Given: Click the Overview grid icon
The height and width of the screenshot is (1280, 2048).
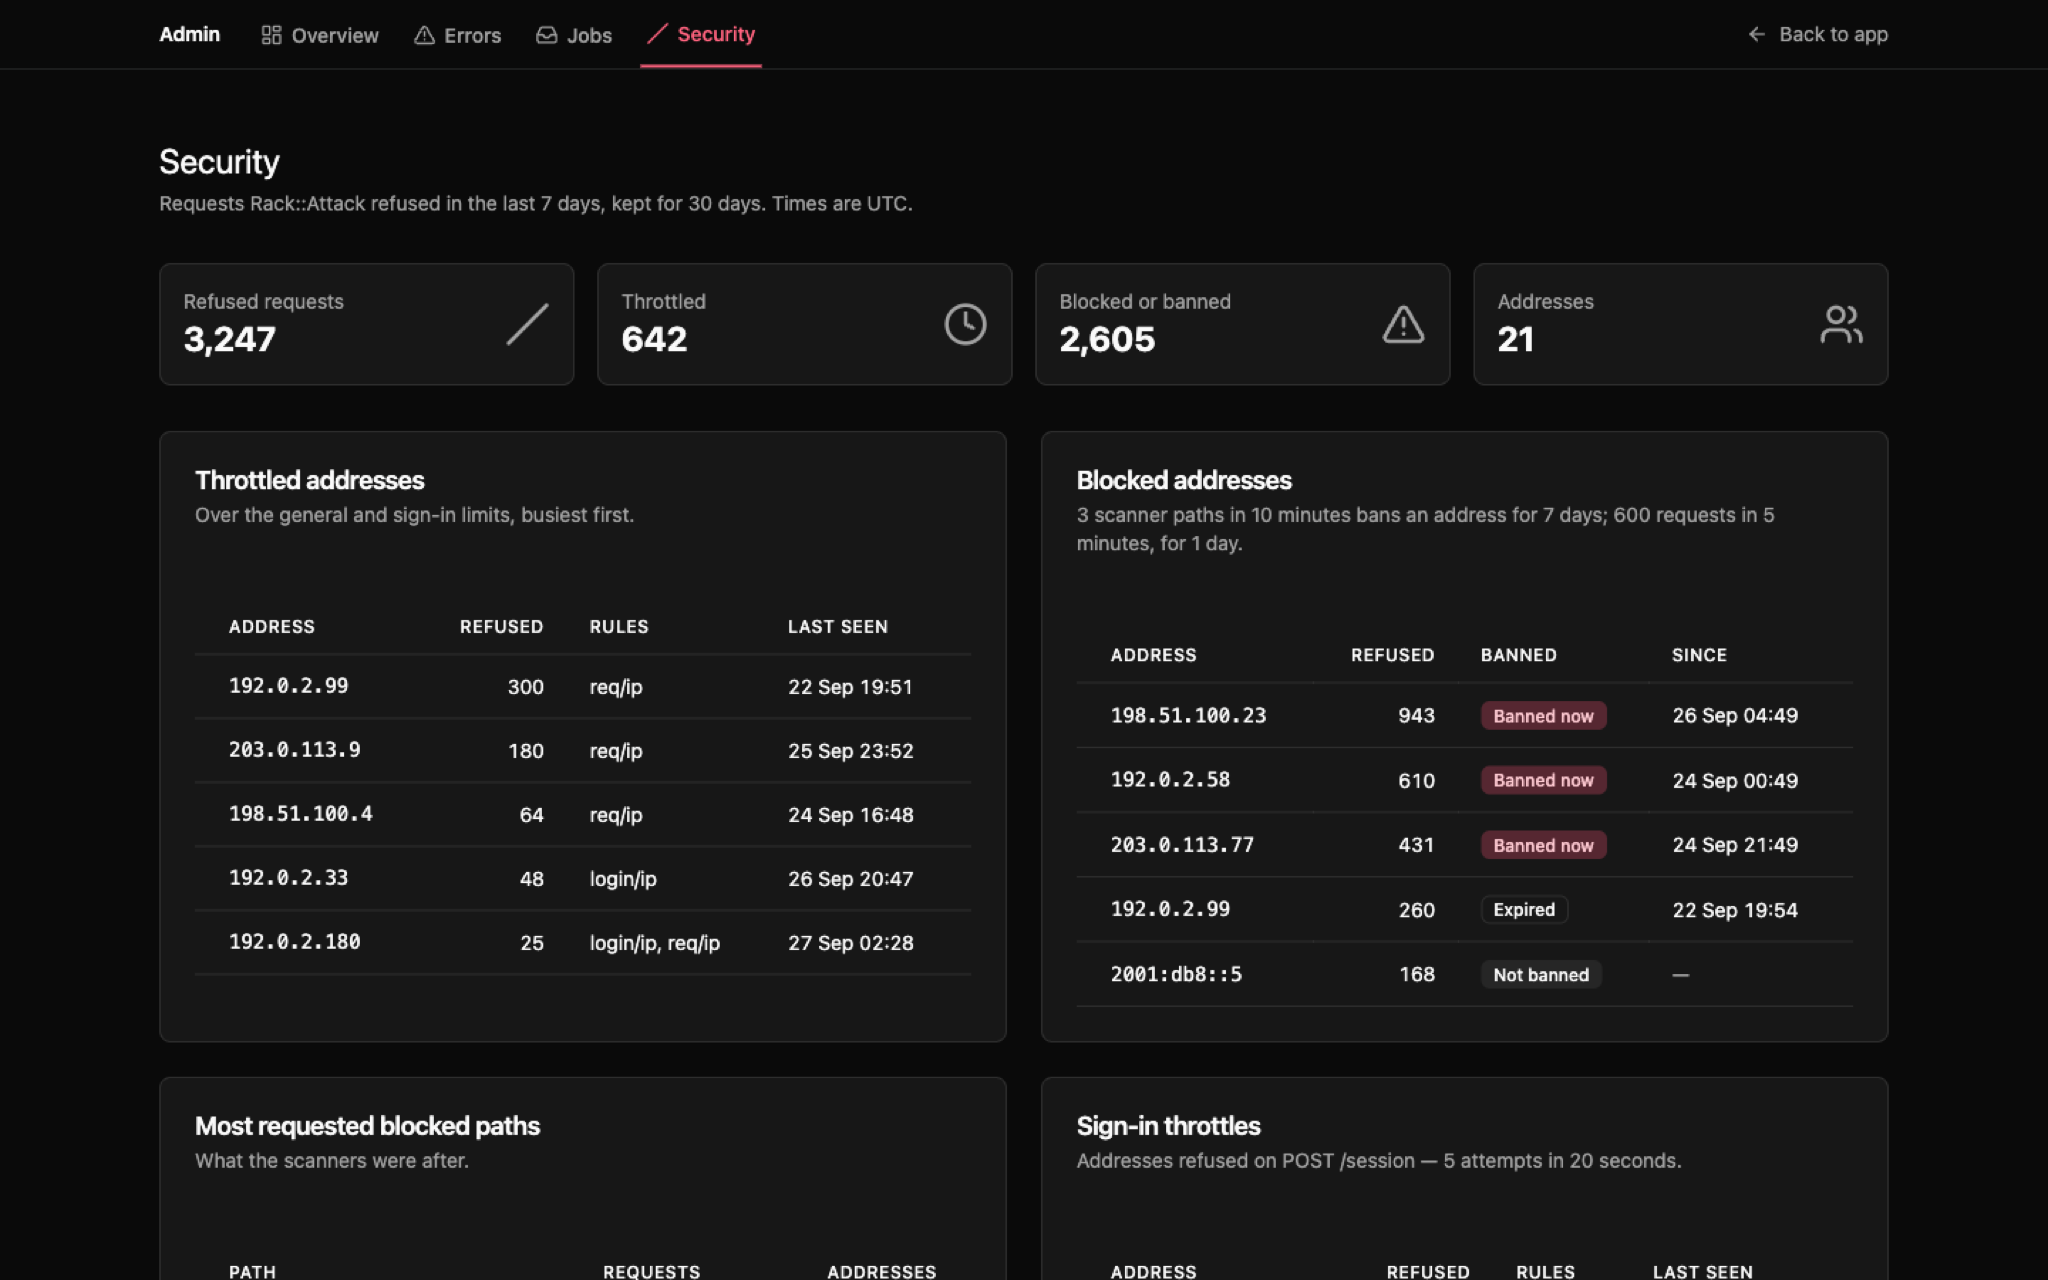Looking at the screenshot, I should pos(271,35).
